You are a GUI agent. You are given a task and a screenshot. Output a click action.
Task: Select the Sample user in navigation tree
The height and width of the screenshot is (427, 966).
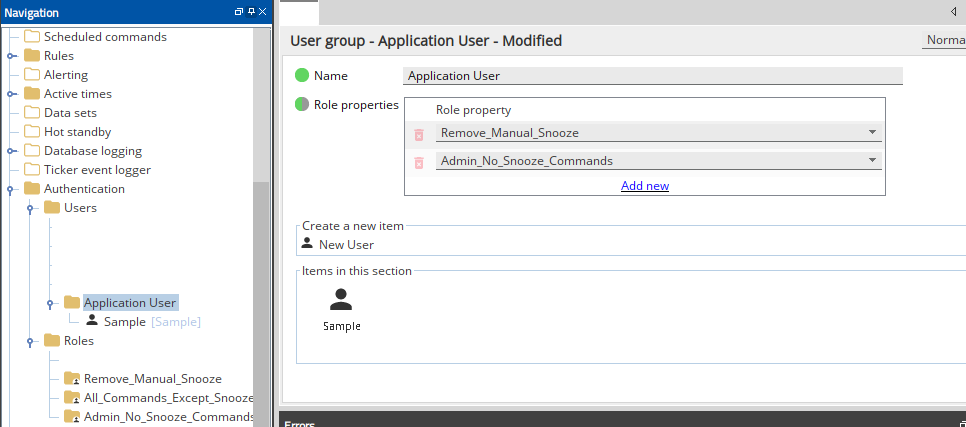click(x=124, y=322)
